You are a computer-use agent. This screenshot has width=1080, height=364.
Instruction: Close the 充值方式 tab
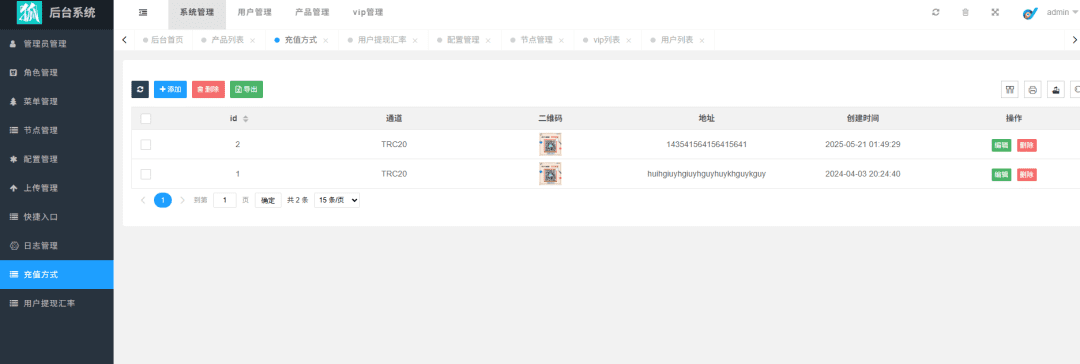coord(326,41)
